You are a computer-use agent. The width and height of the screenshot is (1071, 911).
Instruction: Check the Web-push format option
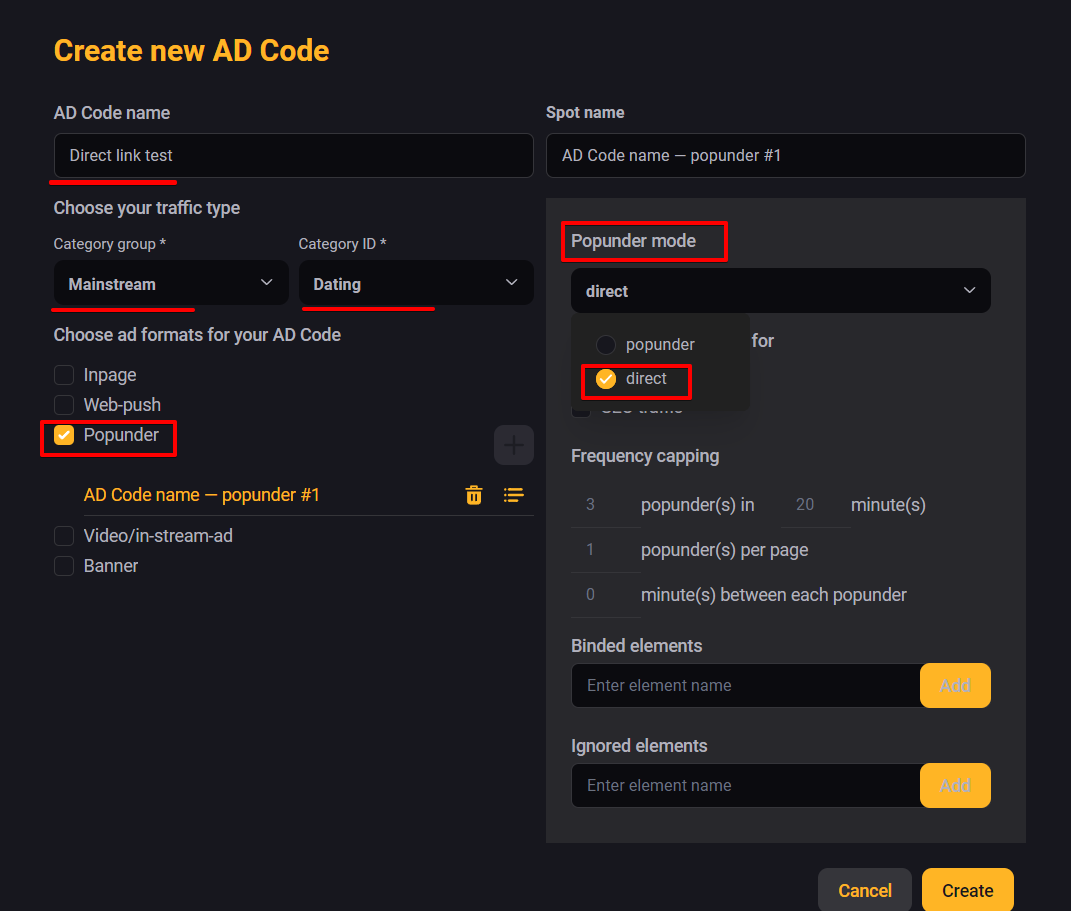coord(64,405)
